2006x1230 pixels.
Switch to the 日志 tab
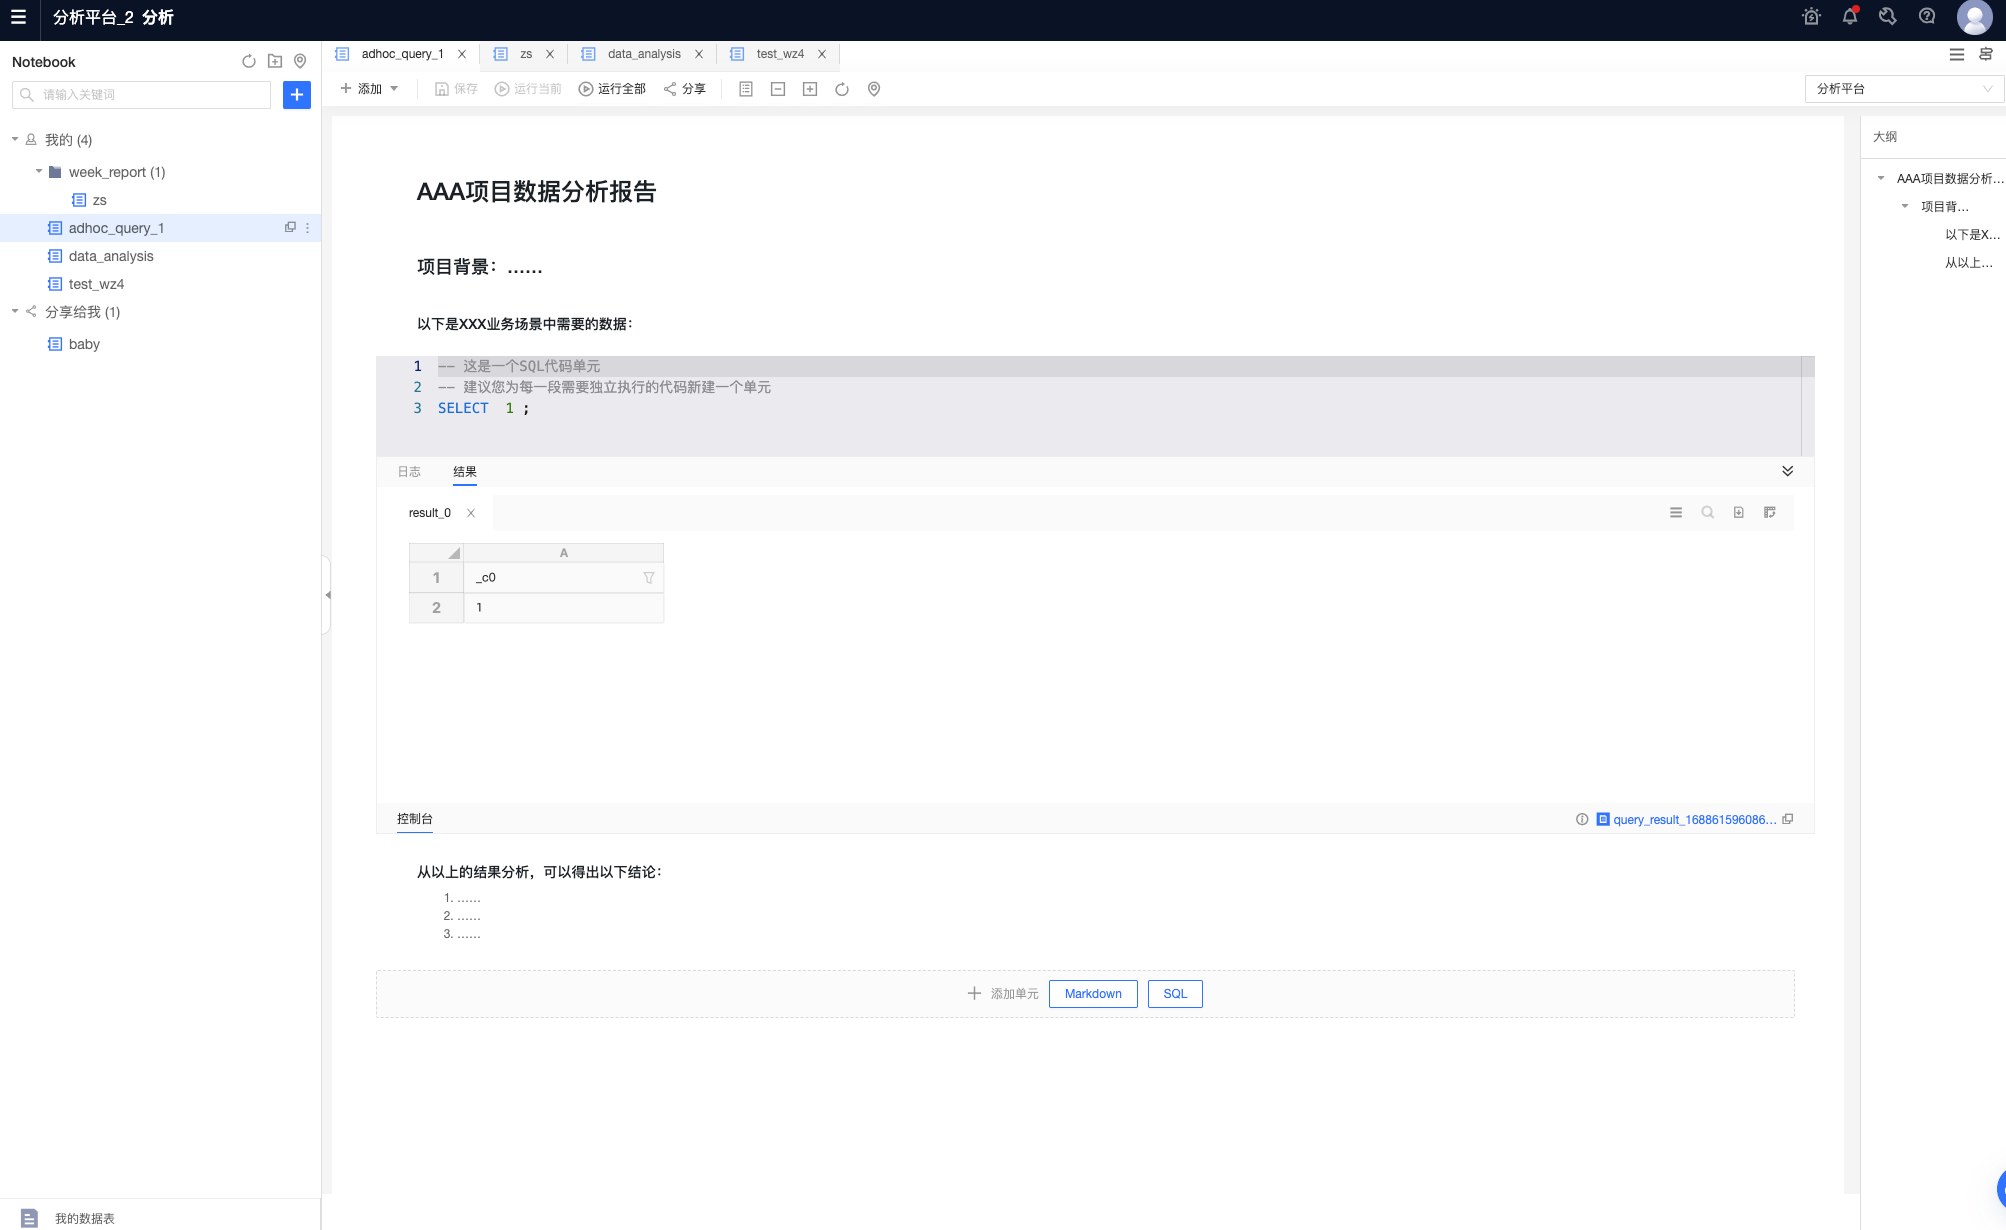409,471
